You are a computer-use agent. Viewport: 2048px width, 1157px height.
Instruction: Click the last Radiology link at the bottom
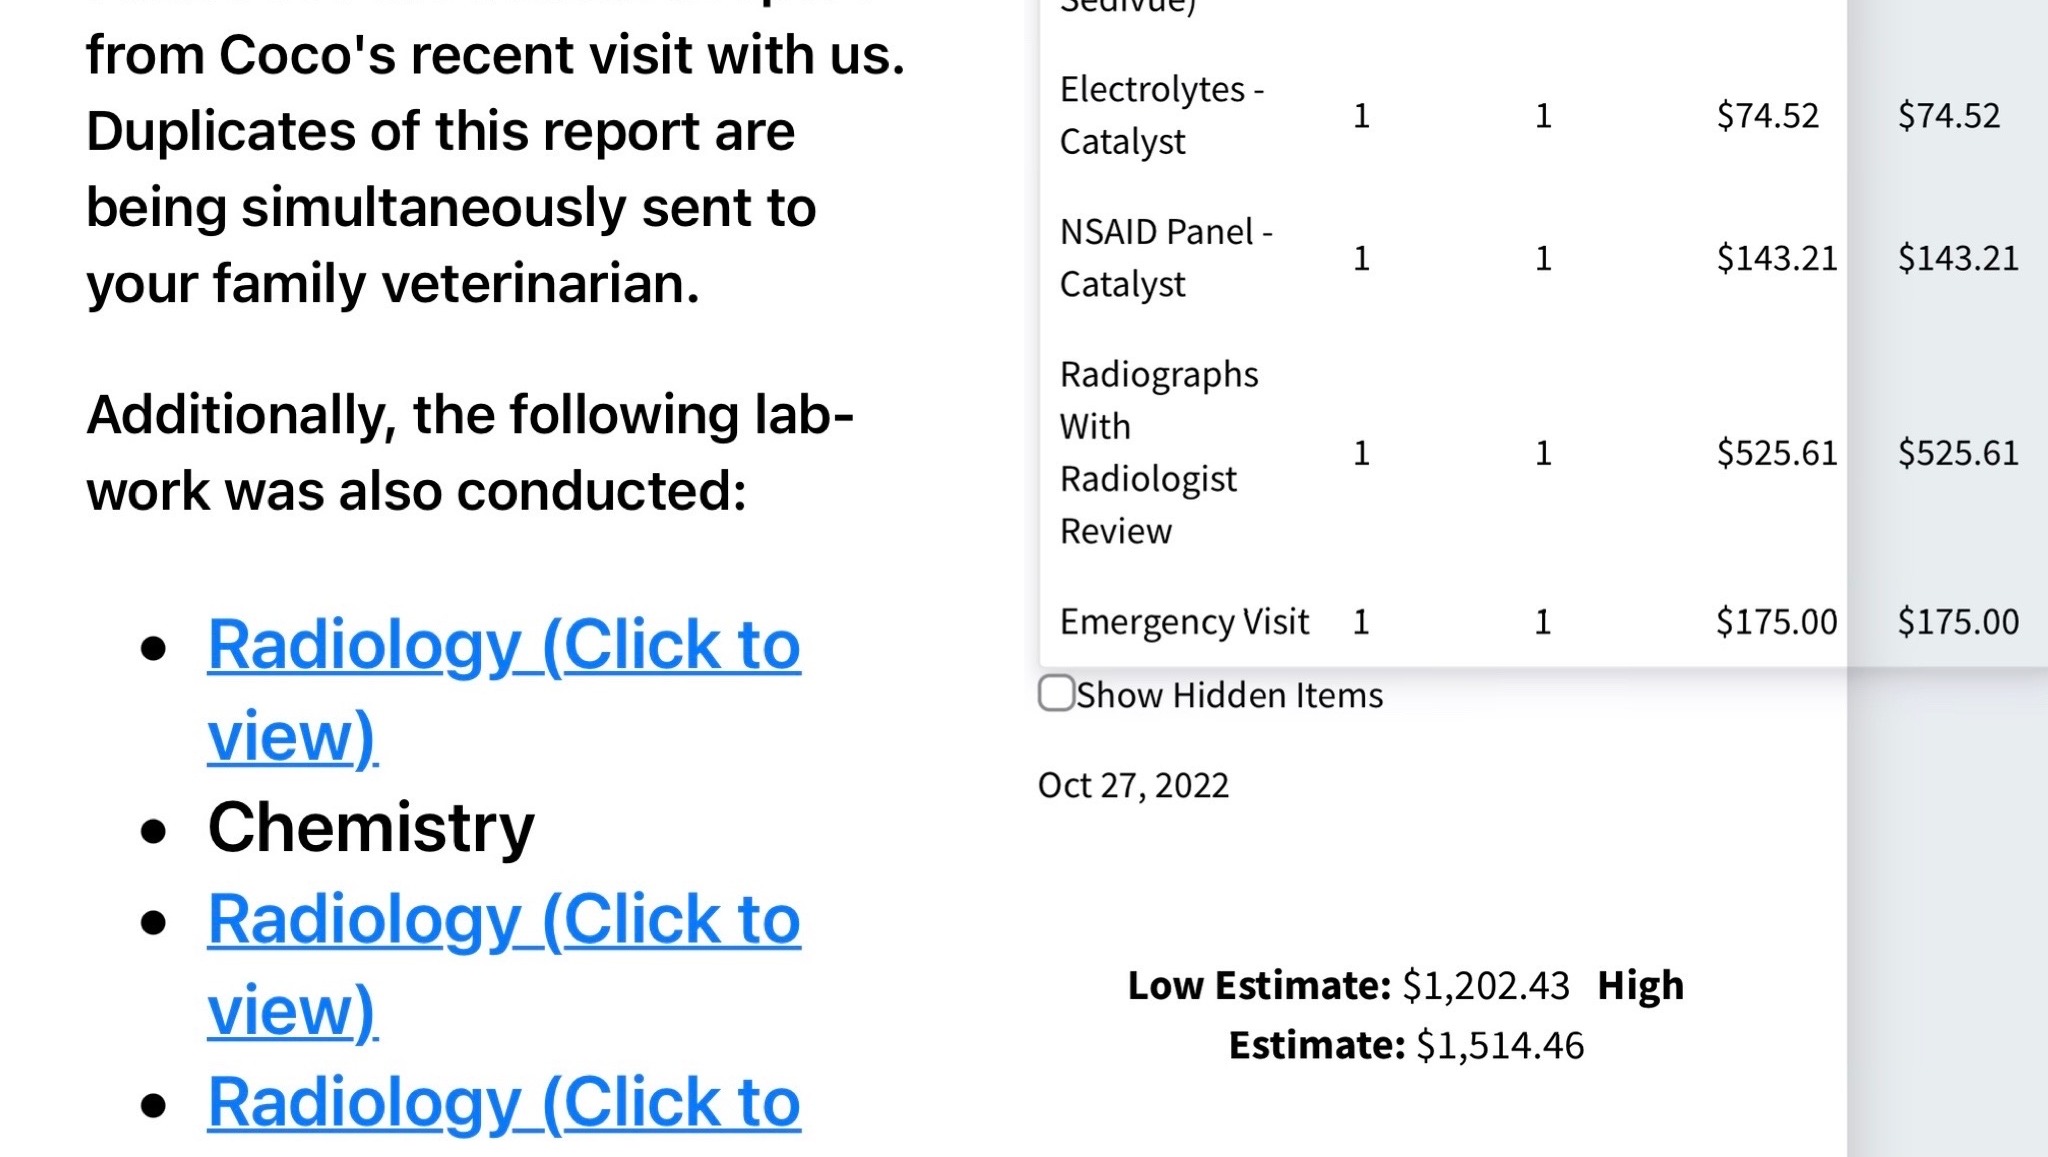(503, 1103)
